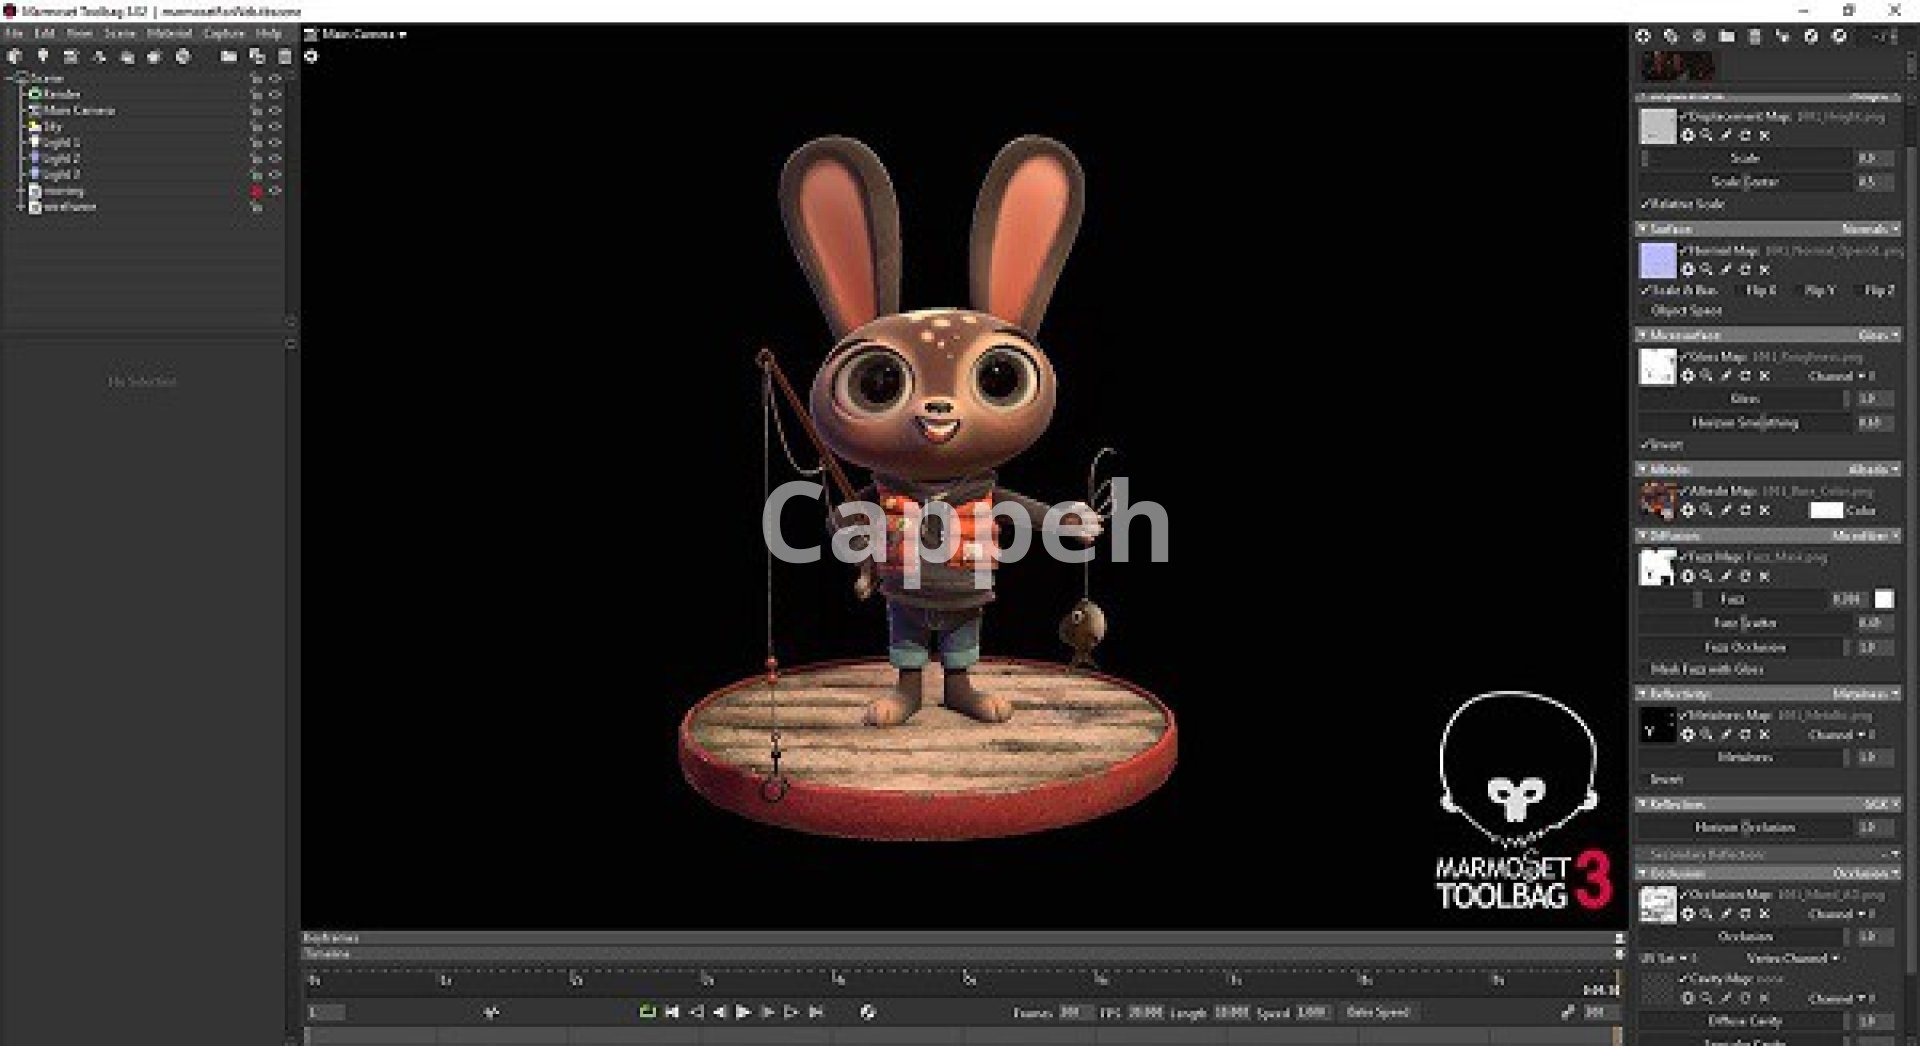Click the new material icon in material panel

pyautogui.click(x=1643, y=36)
